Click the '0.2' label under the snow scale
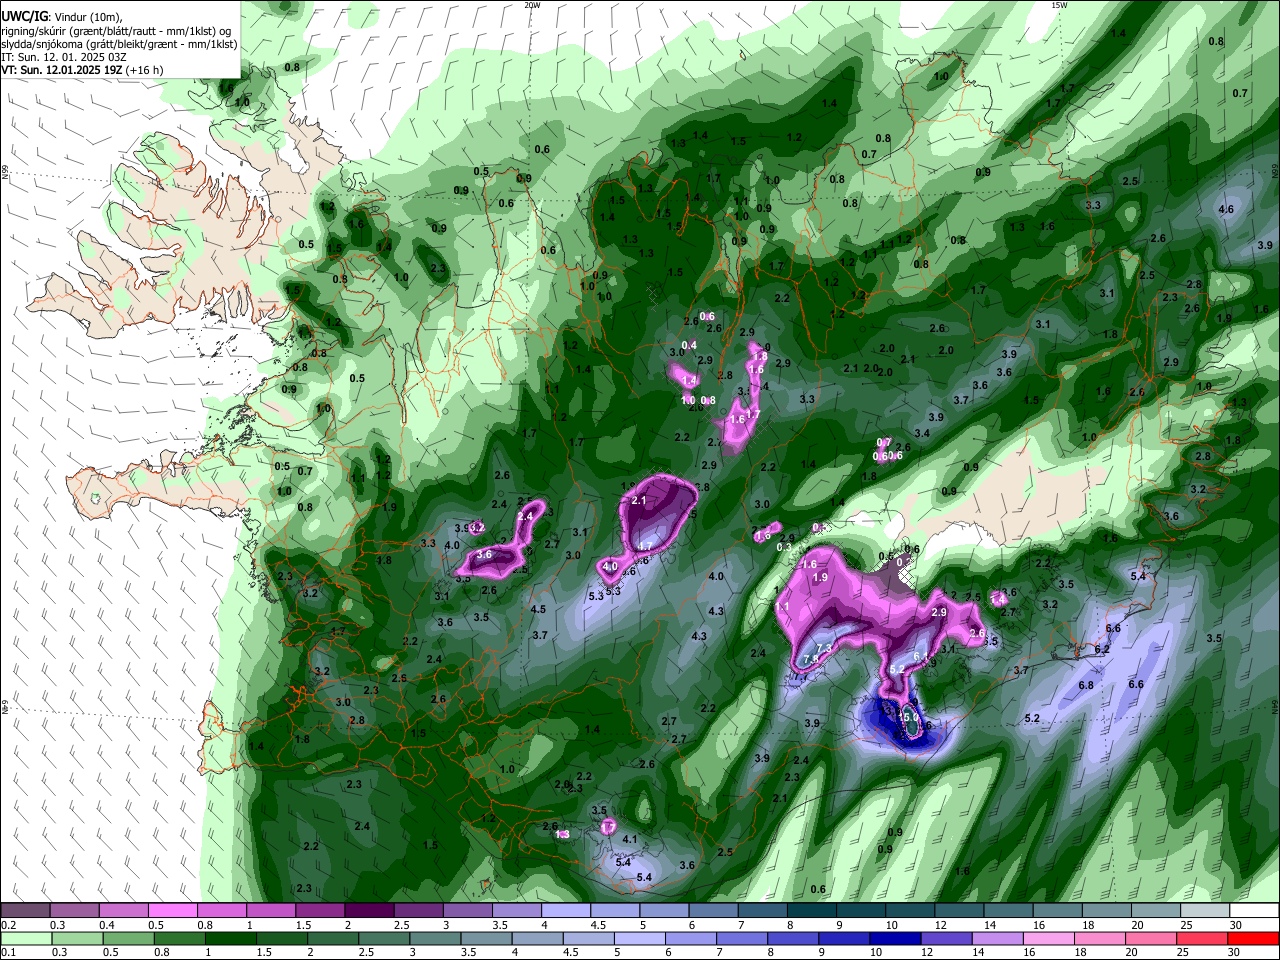Image resolution: width=1280 pixels, height=960 pixels. tap(8, 925)
